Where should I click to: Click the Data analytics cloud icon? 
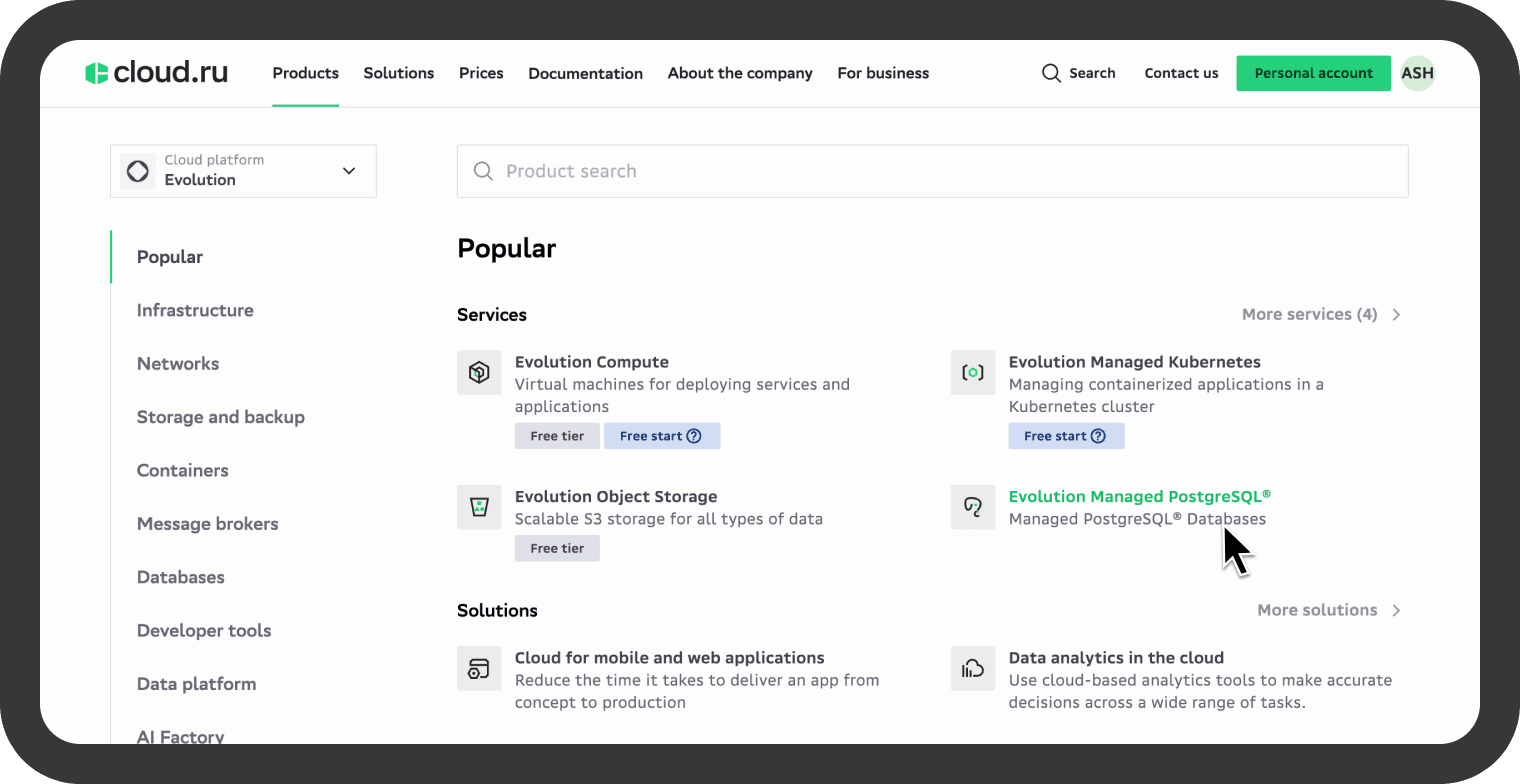click(x=973, y=669)
